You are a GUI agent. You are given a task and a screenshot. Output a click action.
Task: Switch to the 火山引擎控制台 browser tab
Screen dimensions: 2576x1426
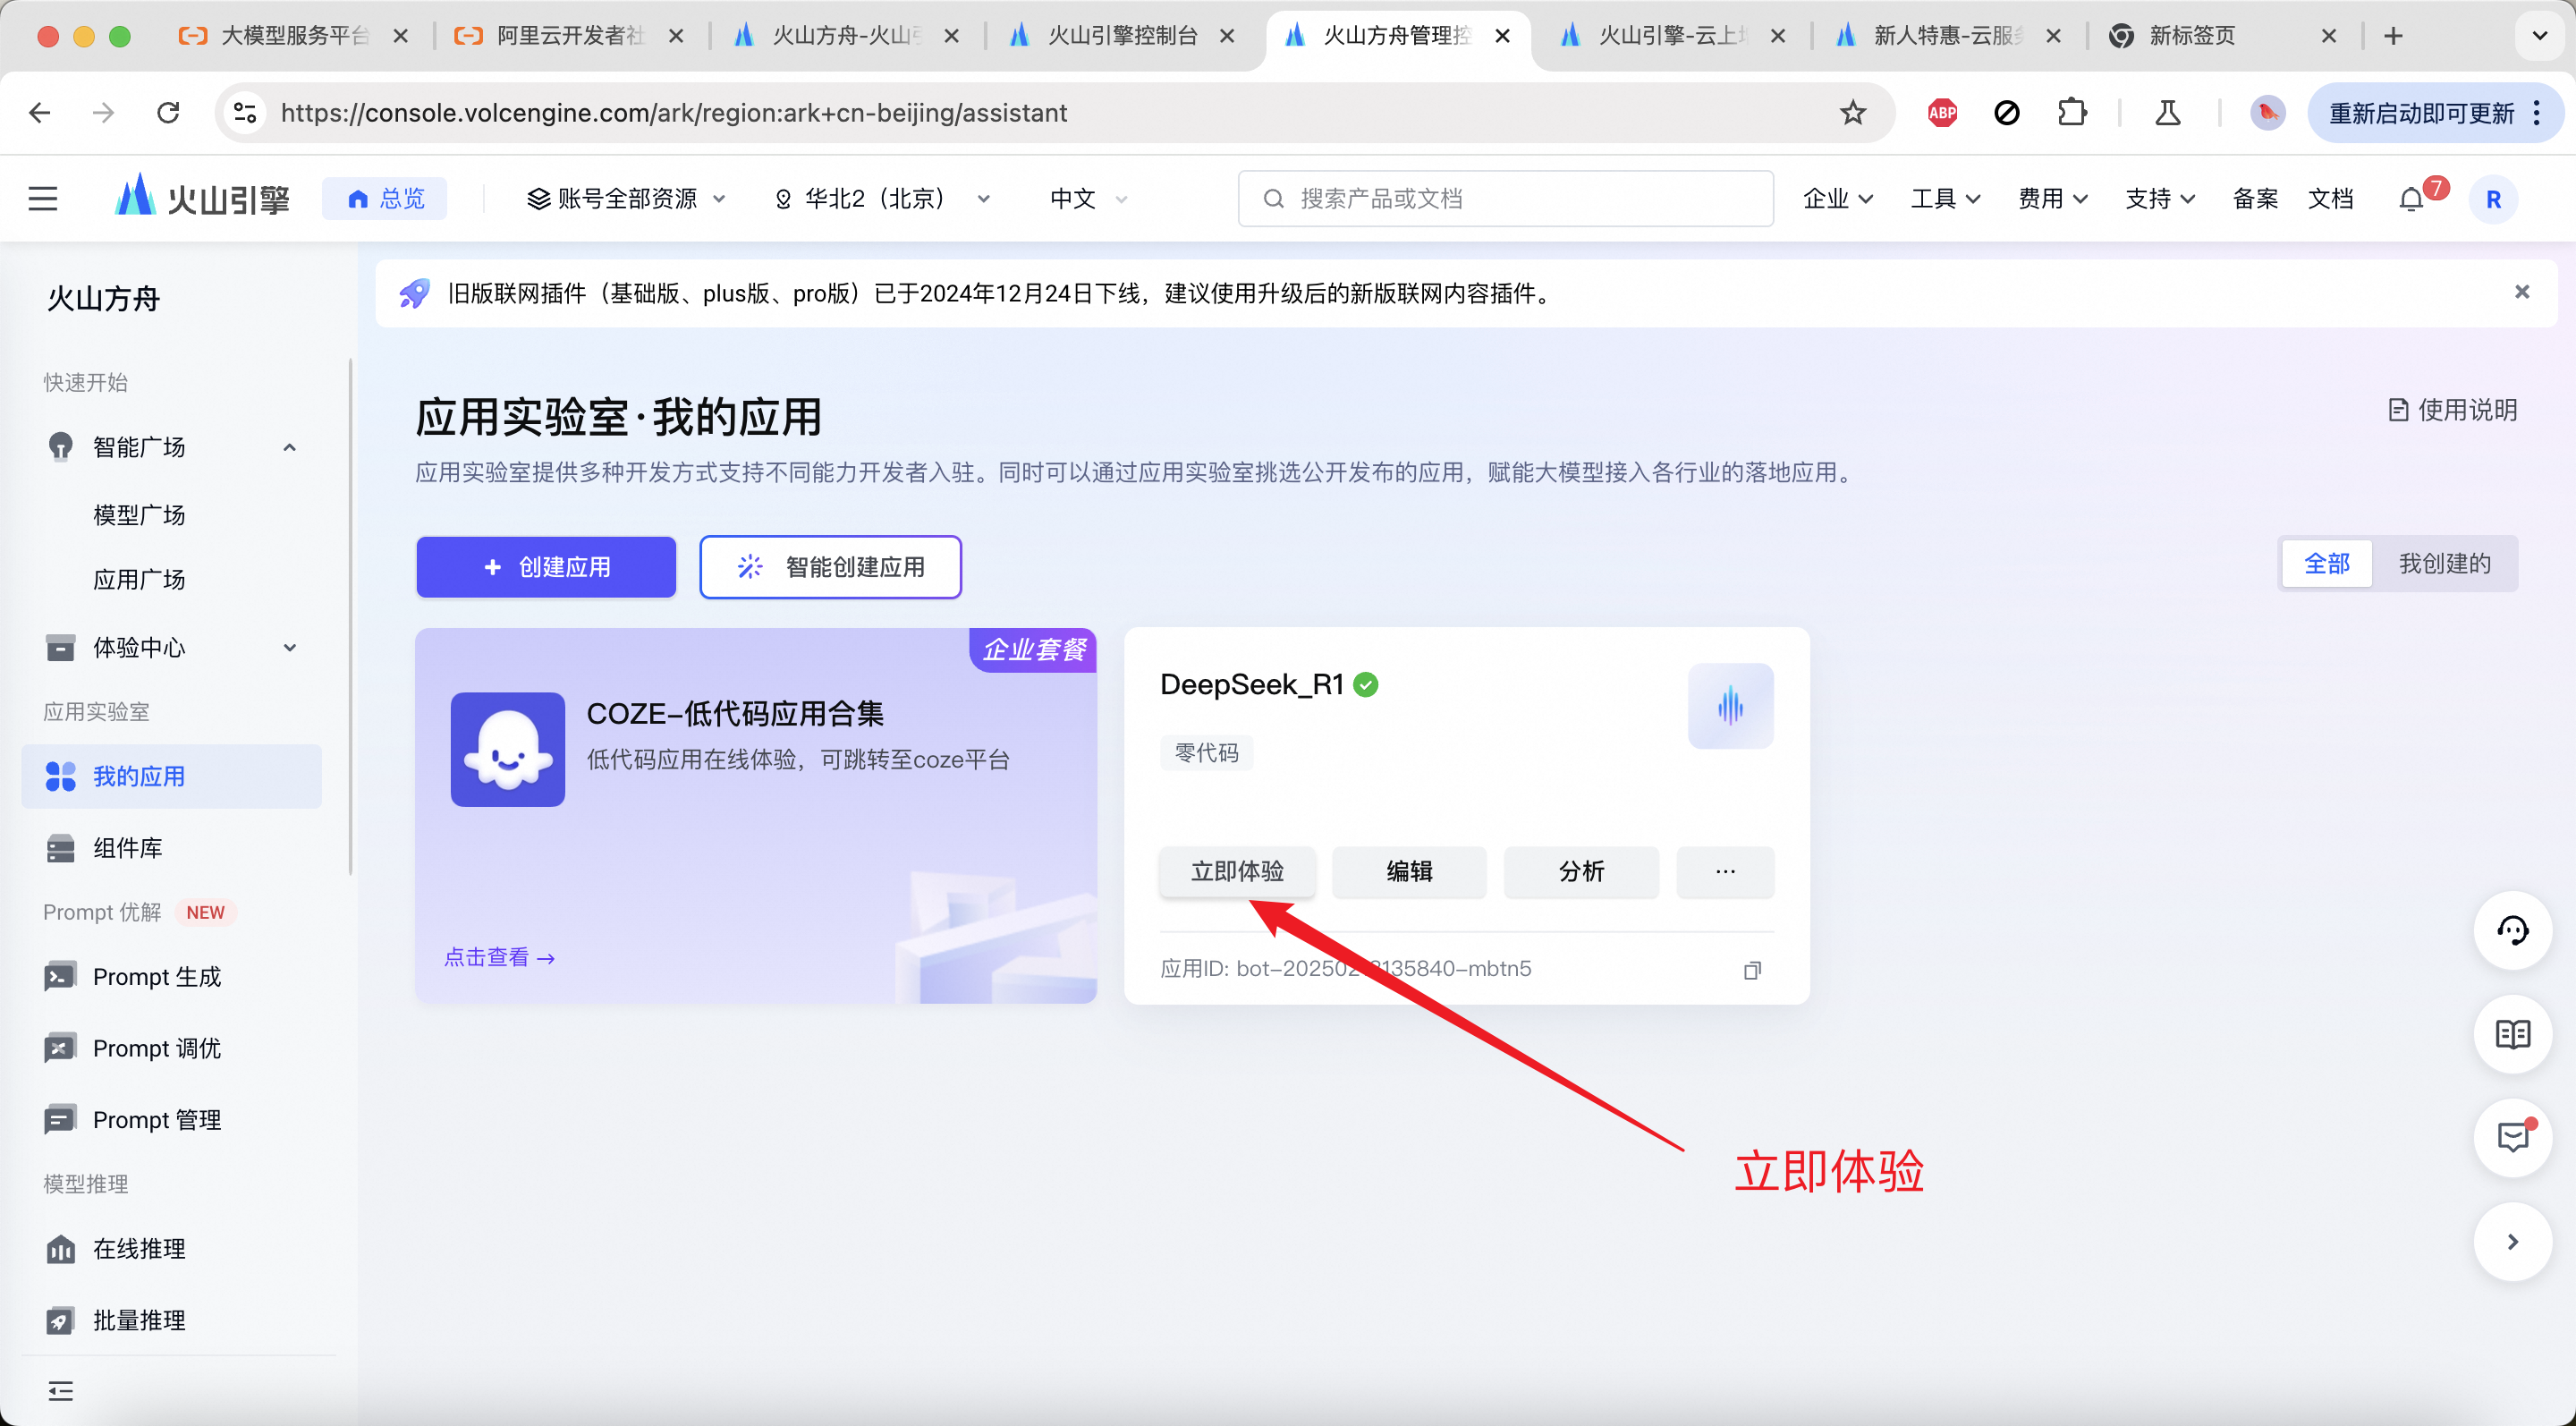1121,36
